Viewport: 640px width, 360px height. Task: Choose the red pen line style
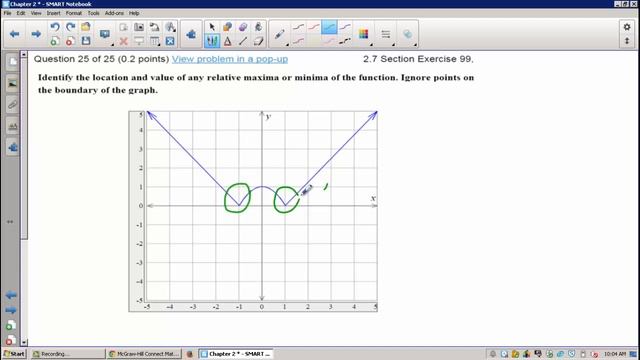pyautogui.click(x=314, y=27)
